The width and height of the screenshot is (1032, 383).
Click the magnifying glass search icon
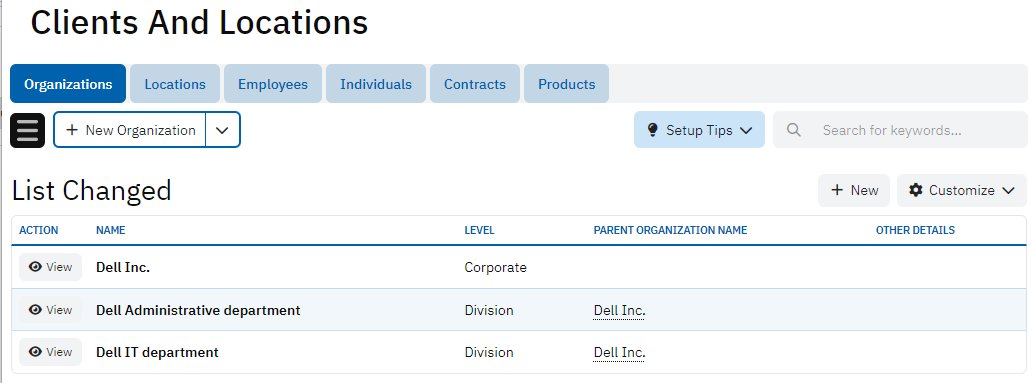pos(794,130)
